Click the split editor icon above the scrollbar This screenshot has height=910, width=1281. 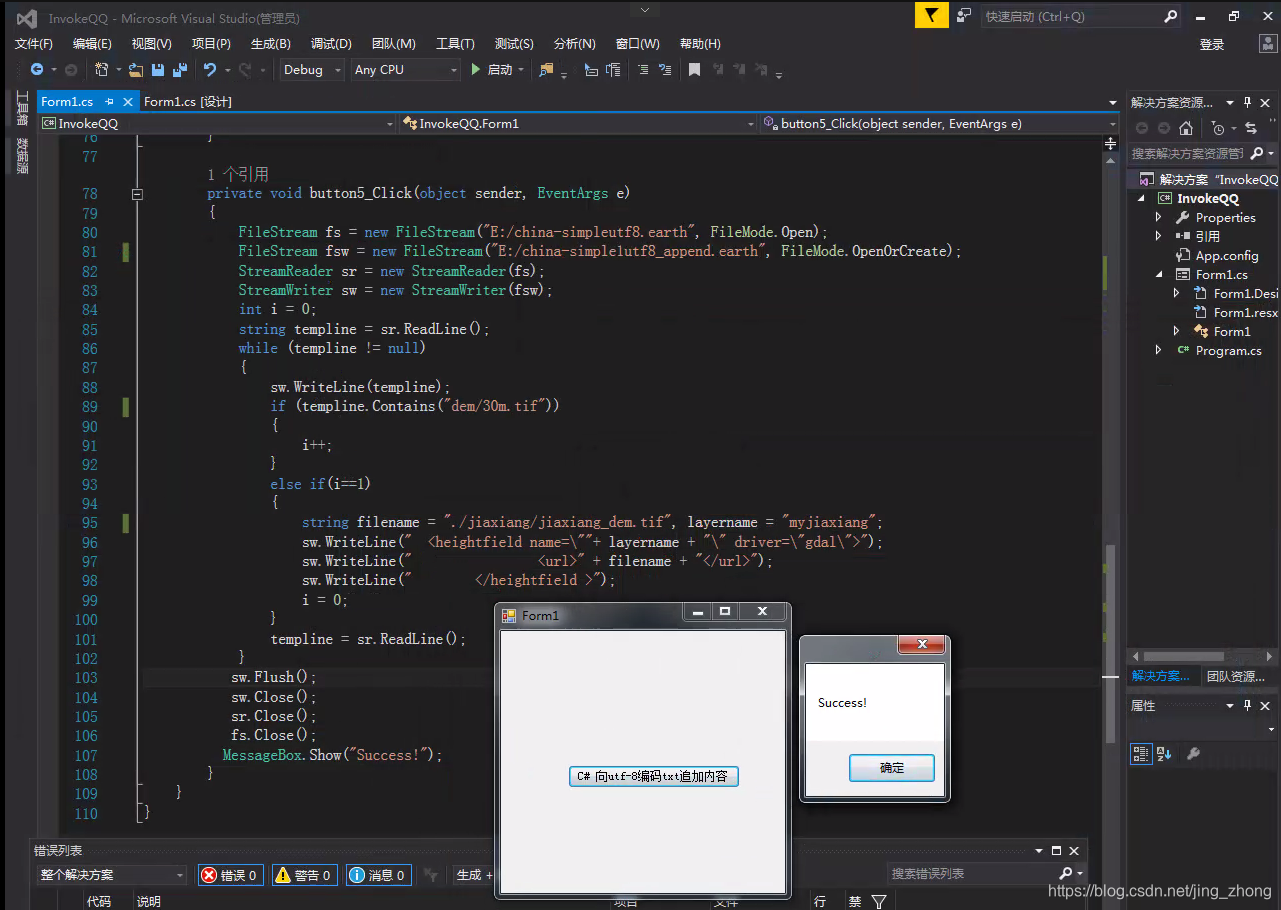[x=1110, y=143]
